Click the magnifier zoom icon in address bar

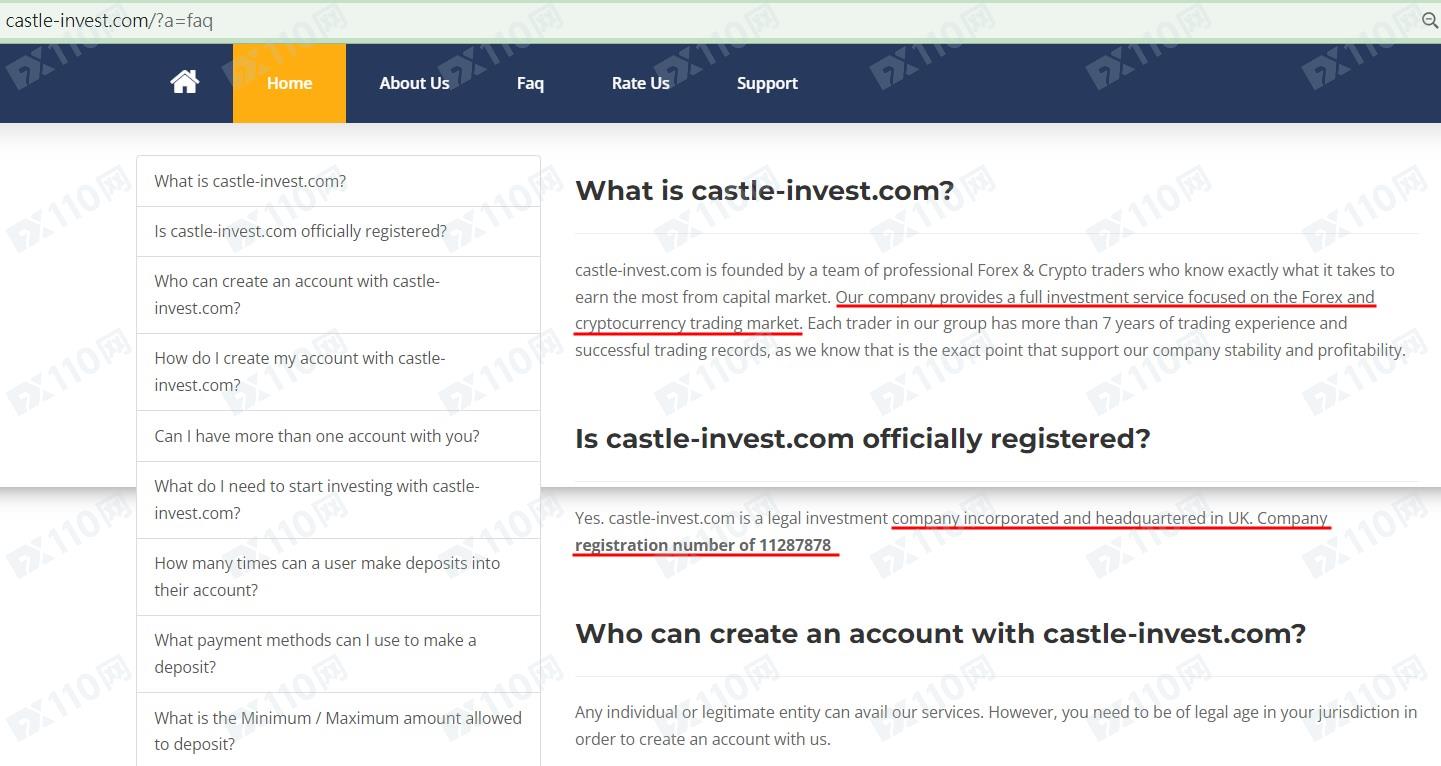click(1430, 20)
